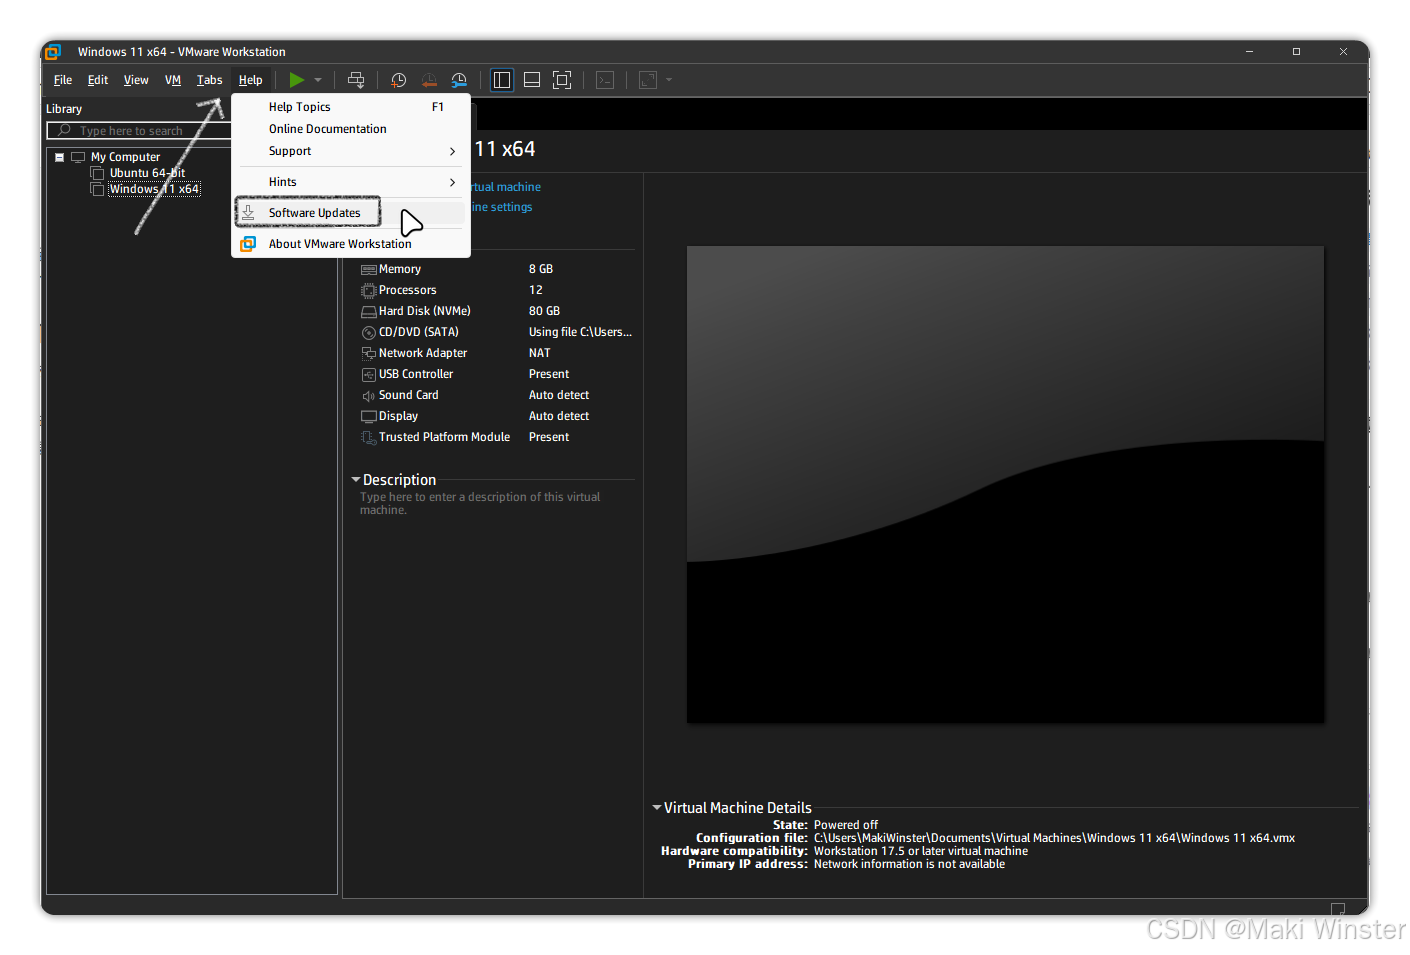
Task: Click the Display monitor icon
Action: [x=369, y=417]
